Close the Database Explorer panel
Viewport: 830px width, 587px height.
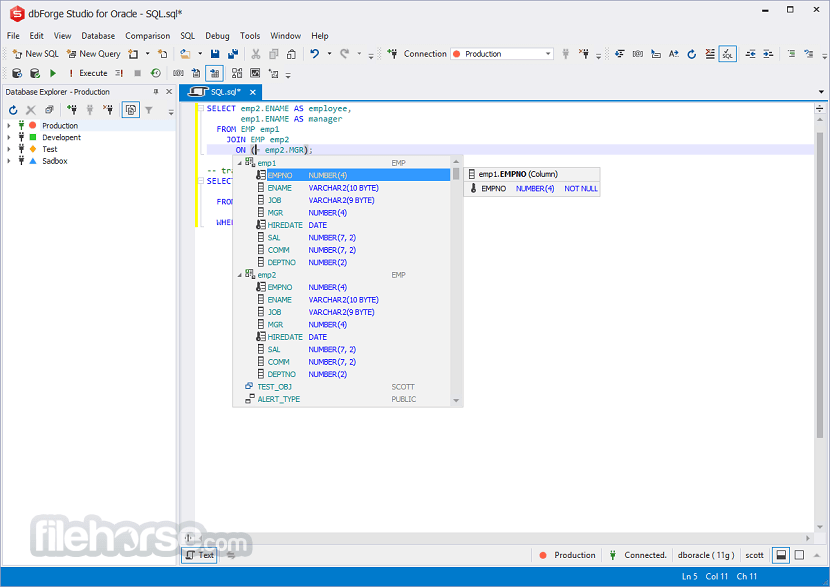(169, 92)
